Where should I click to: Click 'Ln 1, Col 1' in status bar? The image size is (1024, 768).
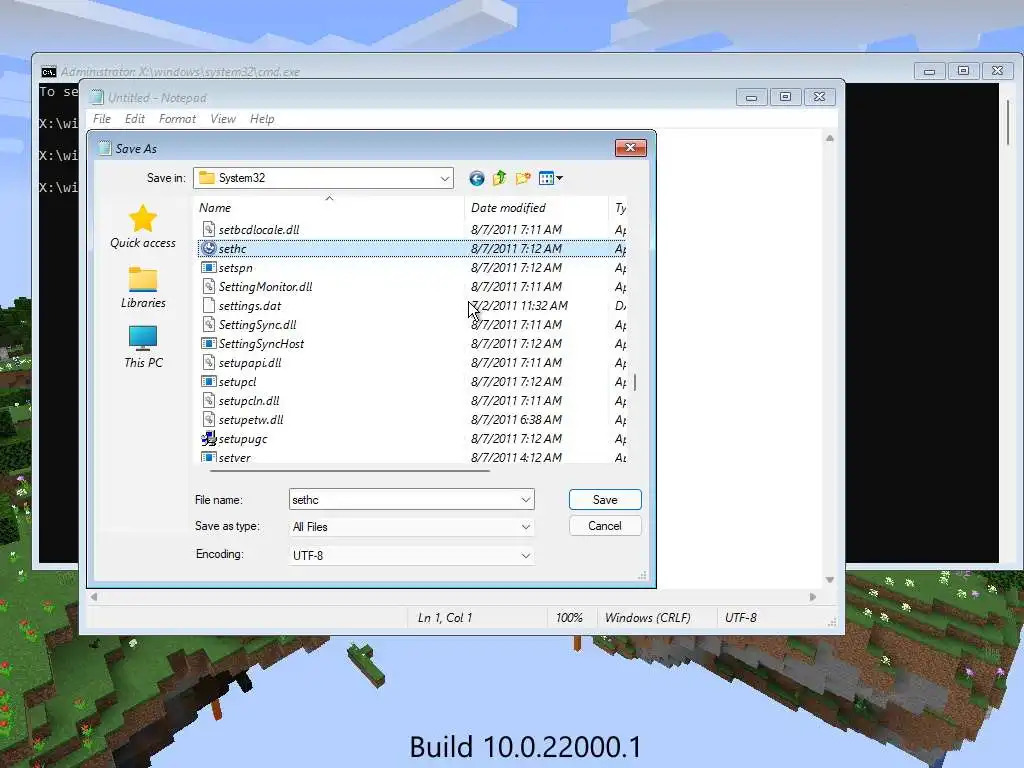pos(445,617)
